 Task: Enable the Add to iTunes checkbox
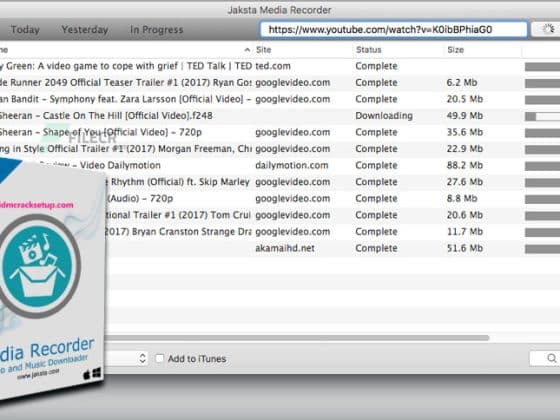point(160,358)
